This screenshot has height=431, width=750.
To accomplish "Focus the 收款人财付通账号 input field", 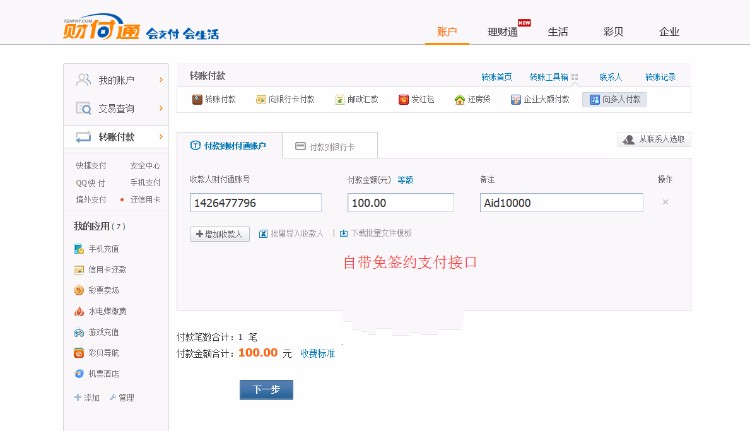I will point(255,202).
